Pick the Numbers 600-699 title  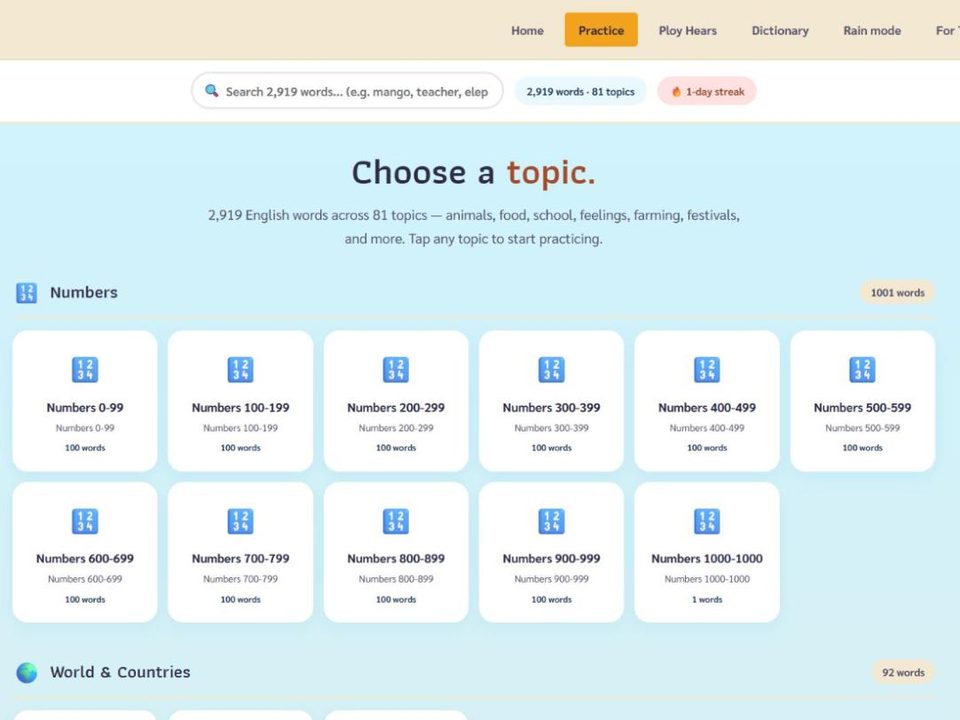(84, 559)
